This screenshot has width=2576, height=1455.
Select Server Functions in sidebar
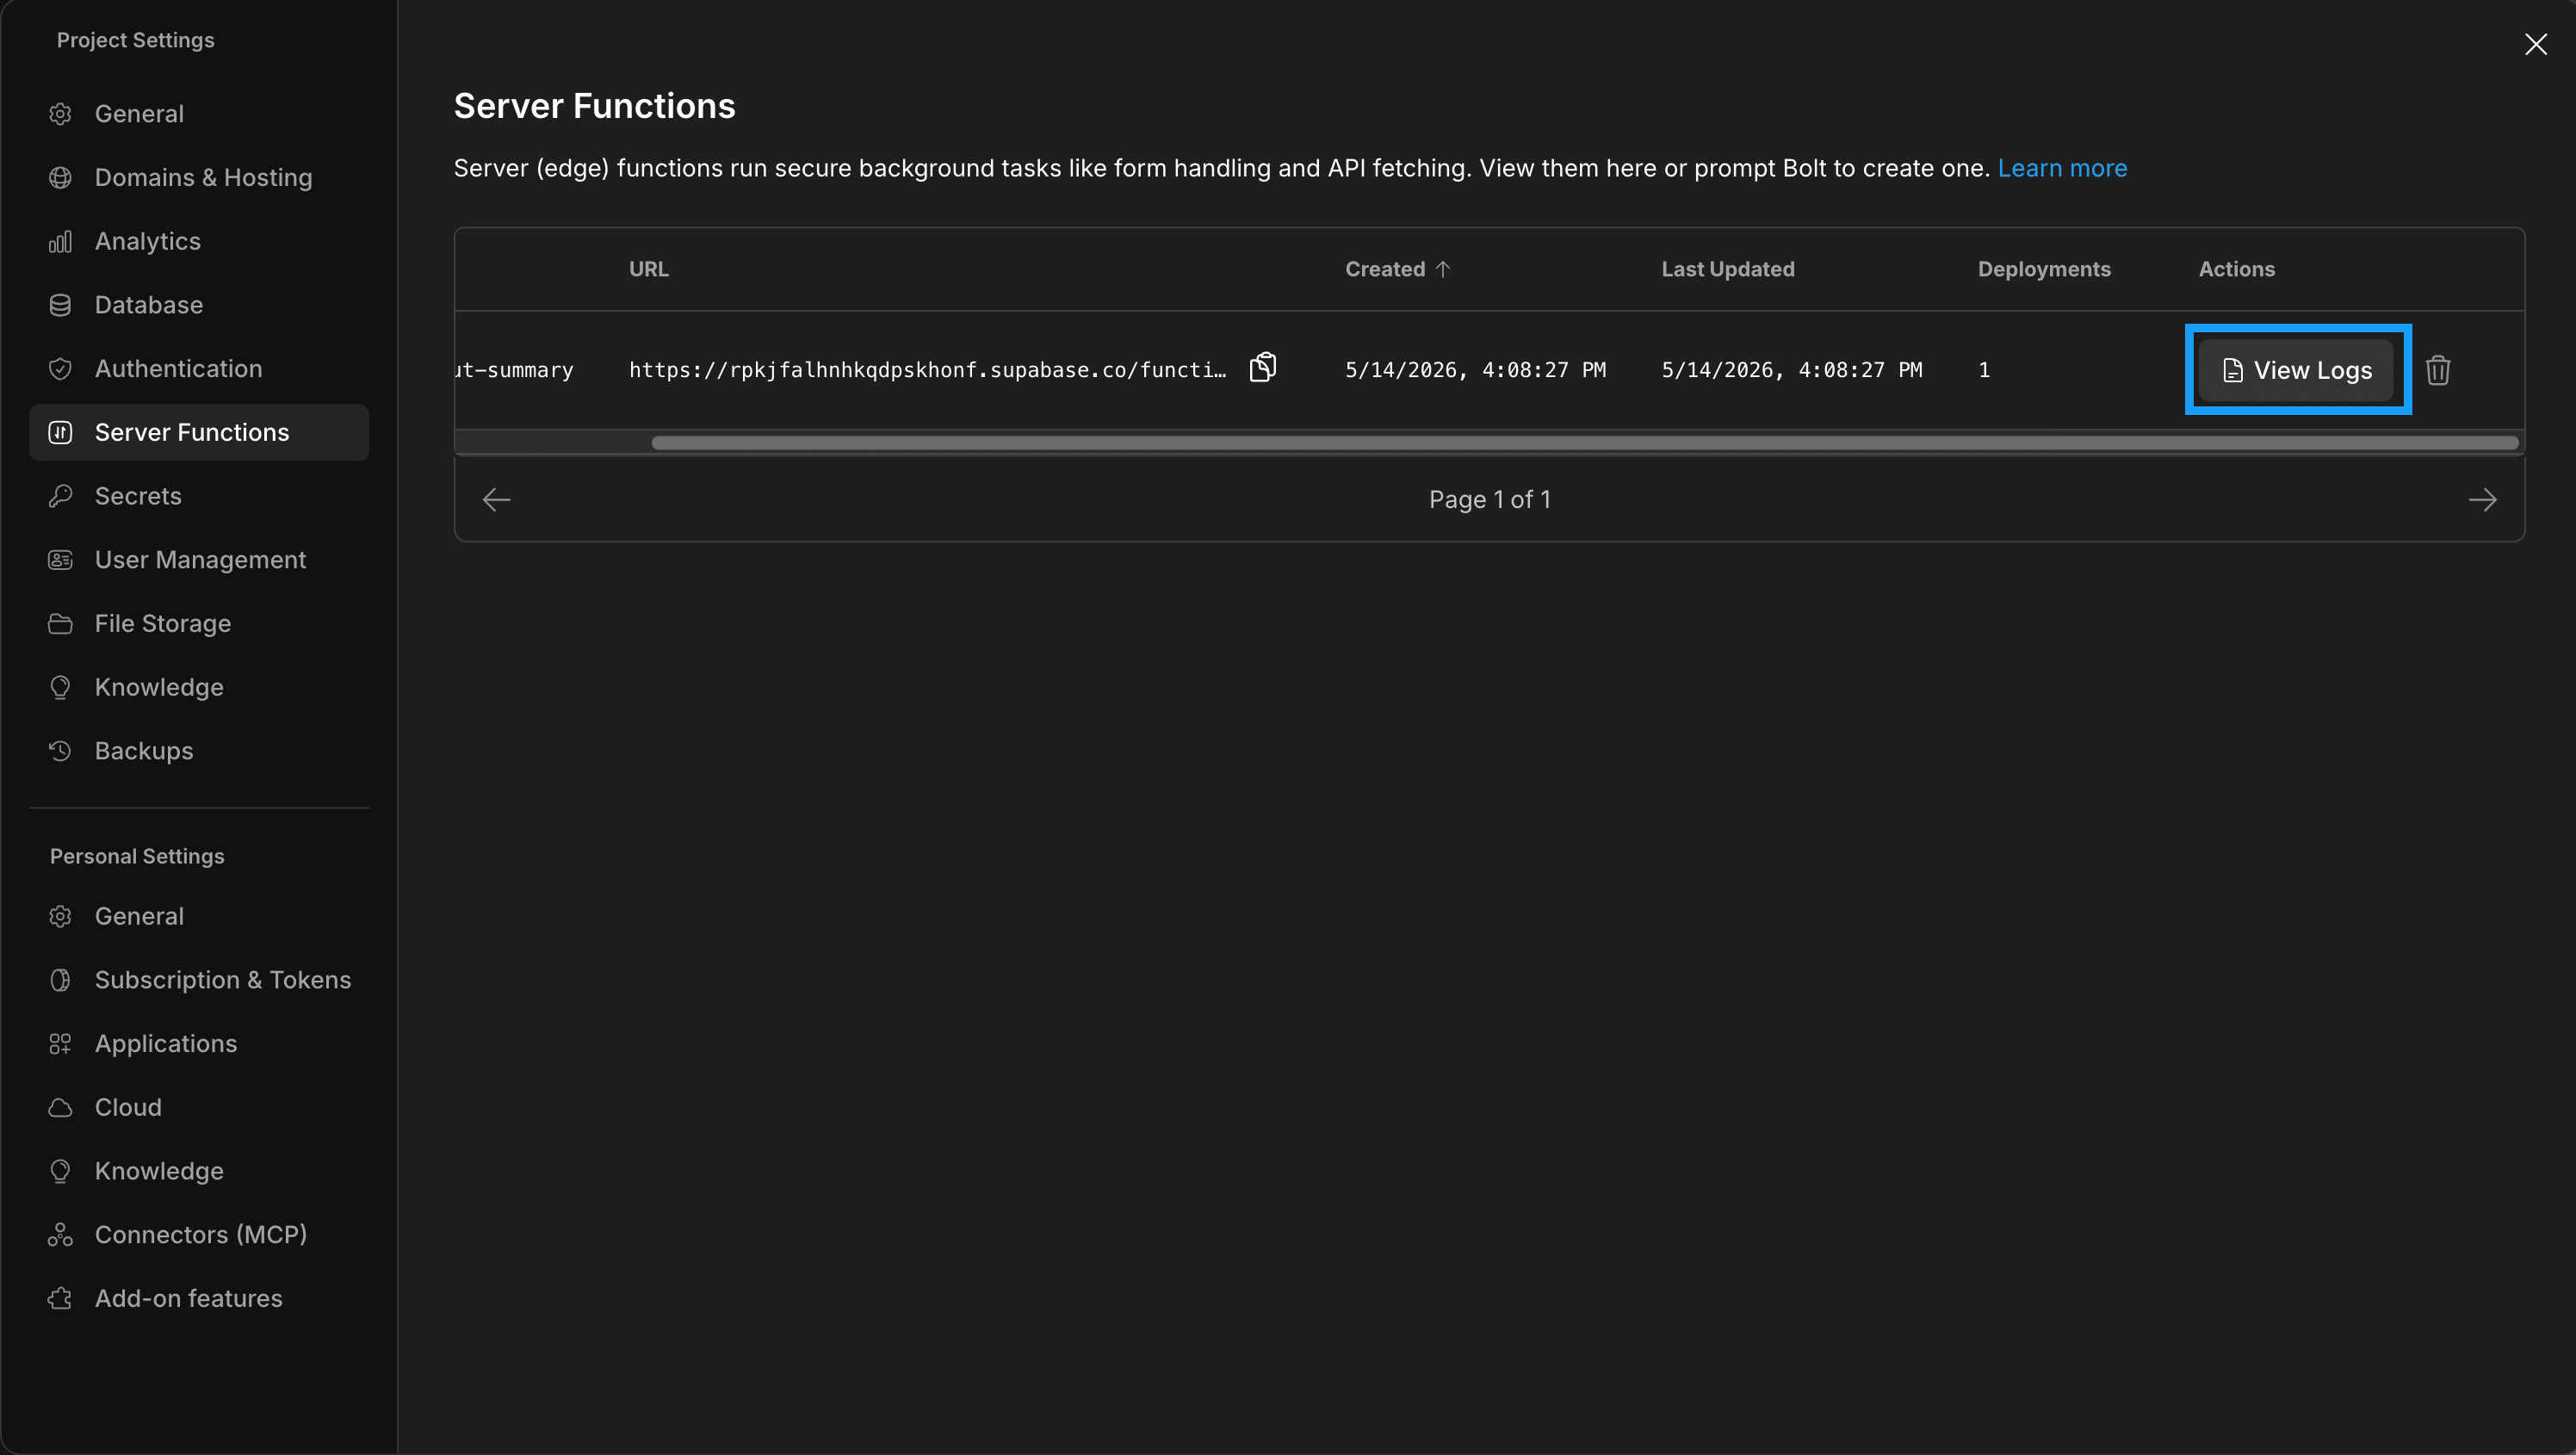pos(199,433)
